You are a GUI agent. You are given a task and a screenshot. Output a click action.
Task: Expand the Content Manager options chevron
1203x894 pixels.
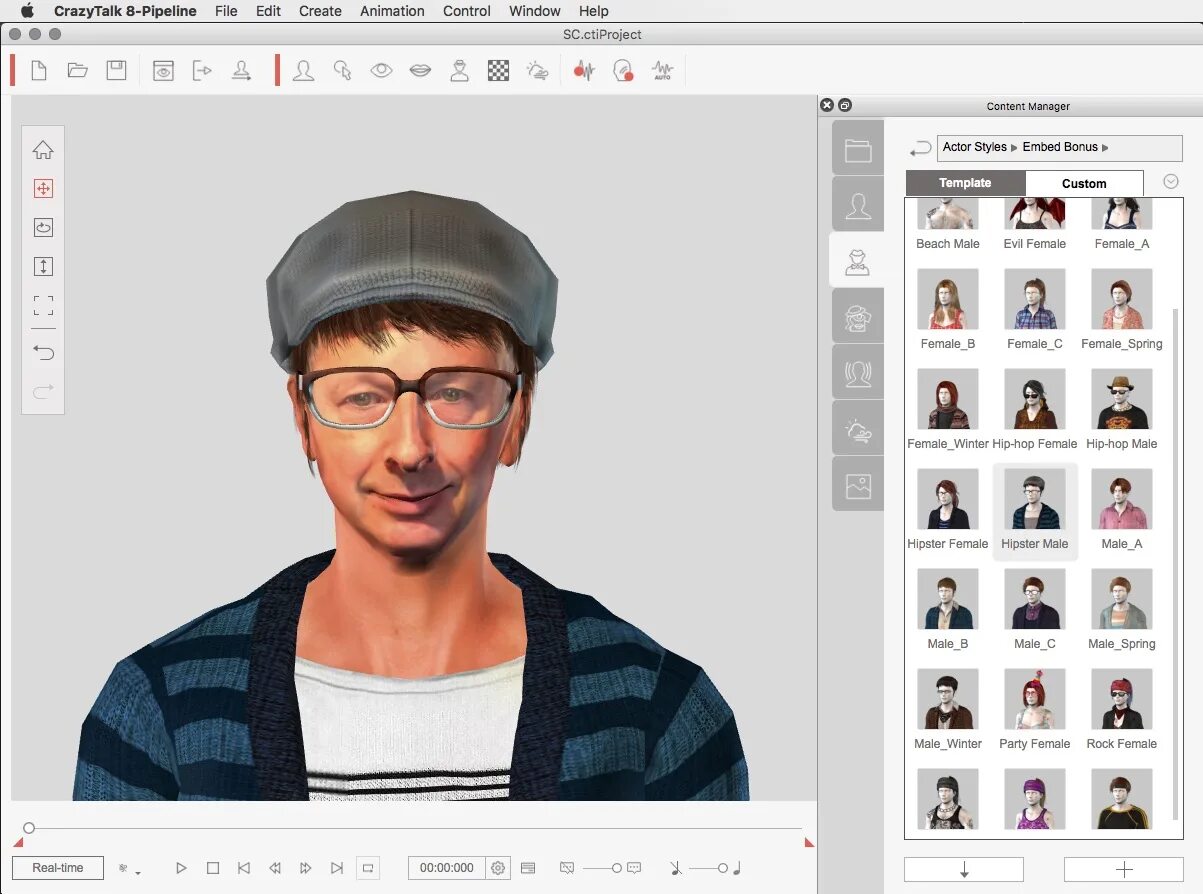[1172, 182]
